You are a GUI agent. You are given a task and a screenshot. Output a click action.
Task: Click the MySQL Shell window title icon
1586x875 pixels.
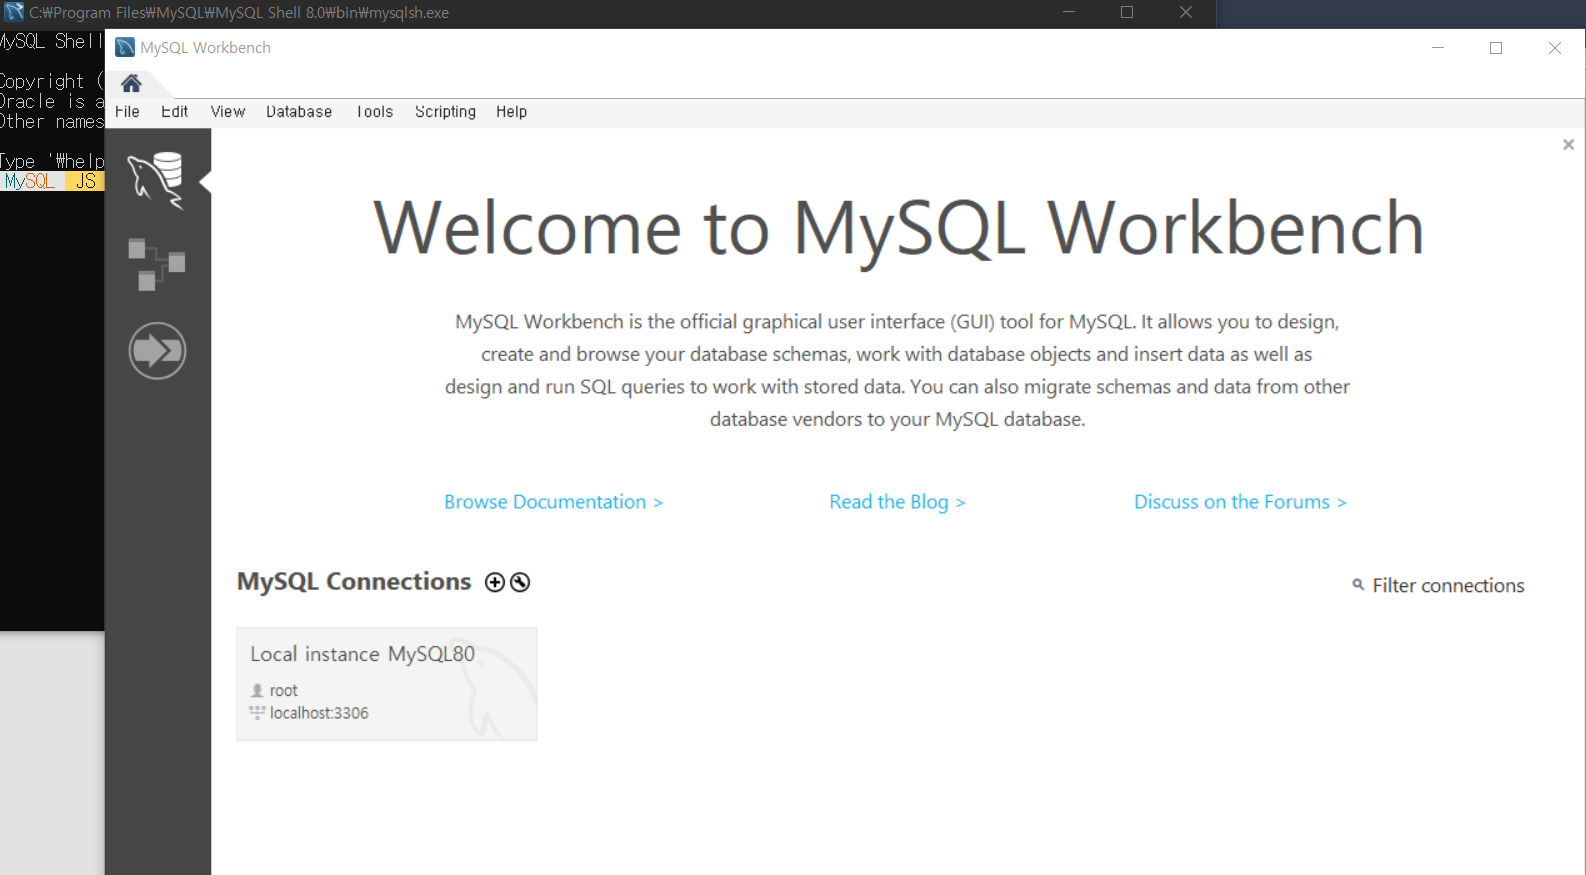(14, 12)
